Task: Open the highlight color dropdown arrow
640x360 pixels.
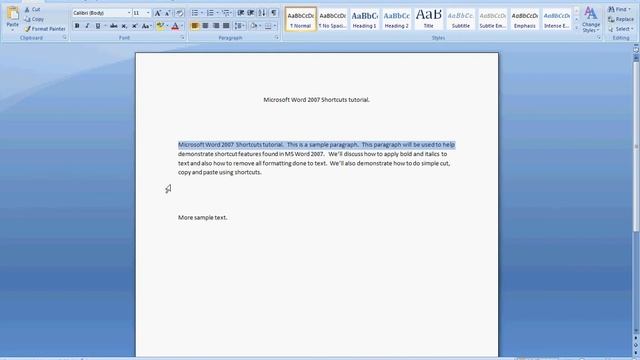Action: pos(167,26)
